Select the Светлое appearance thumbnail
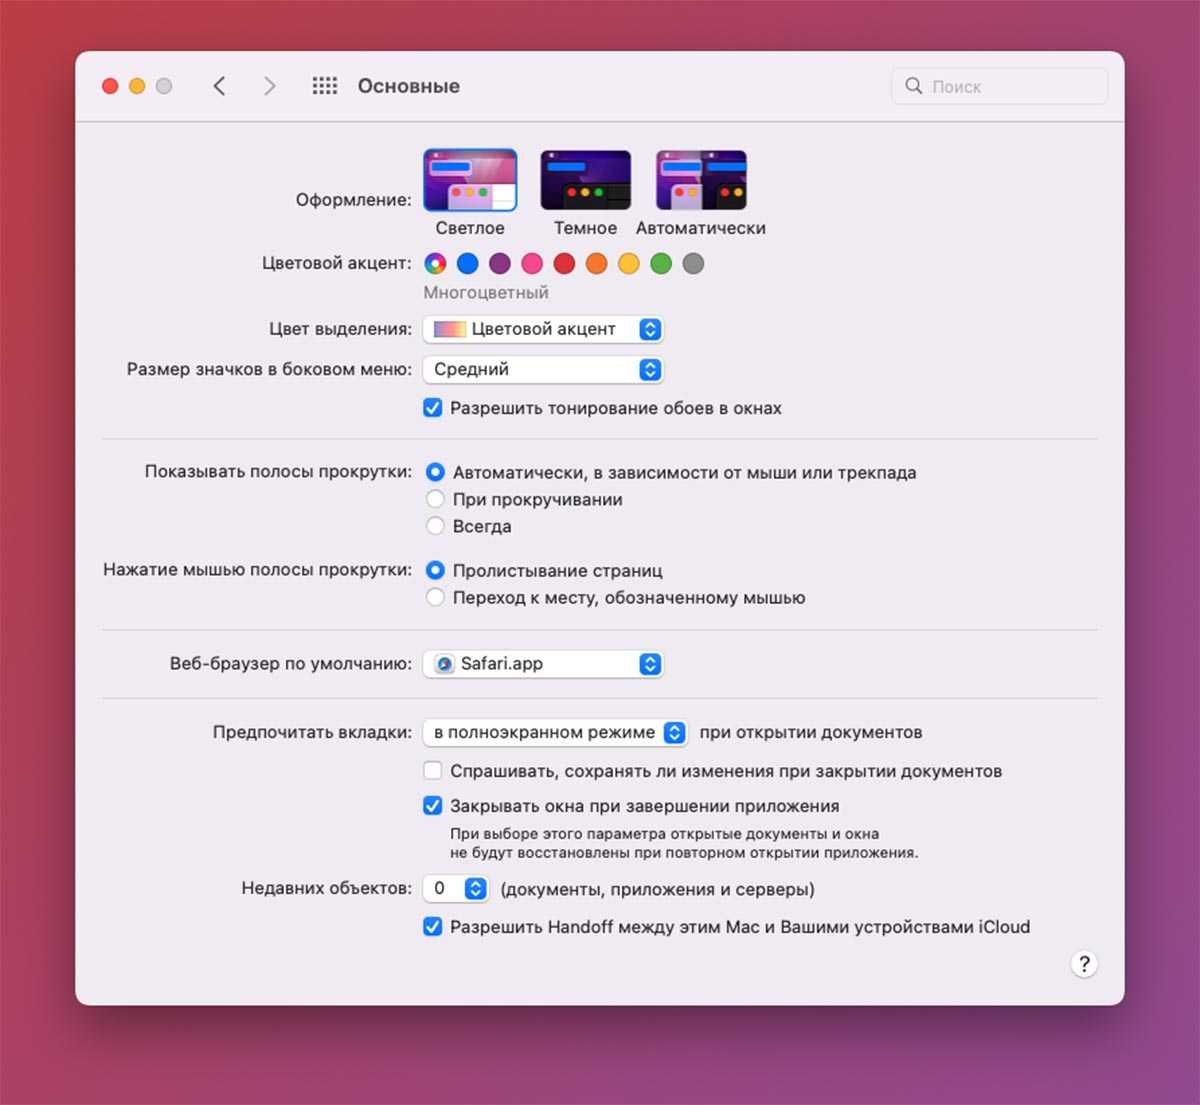The width and height of the screenshot is (1200, 1105). [x=470, y=181]
